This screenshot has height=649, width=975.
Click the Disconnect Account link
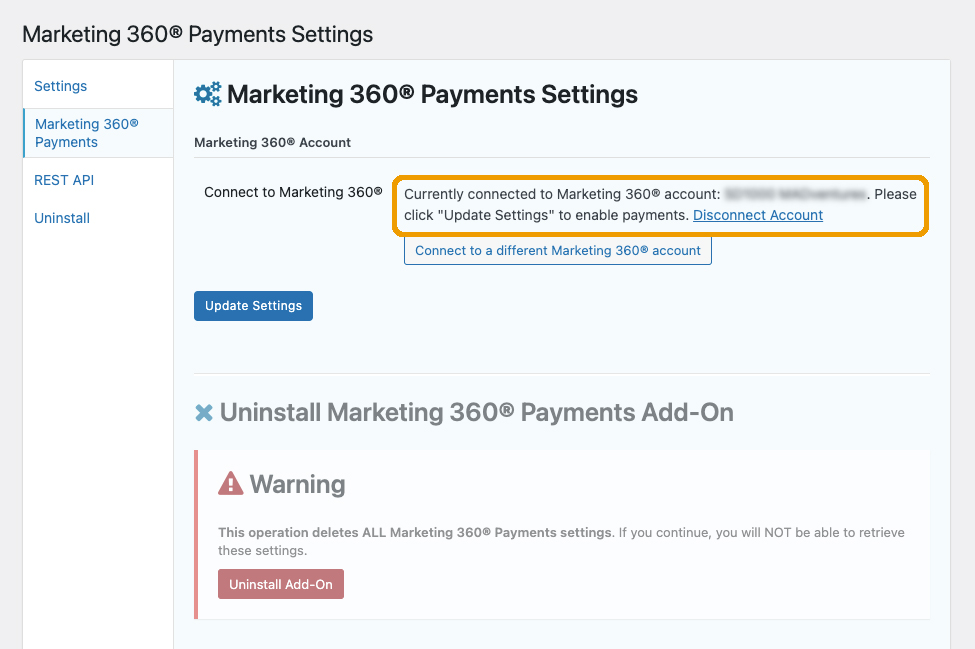pyautogui.click(x=757, y=215)
